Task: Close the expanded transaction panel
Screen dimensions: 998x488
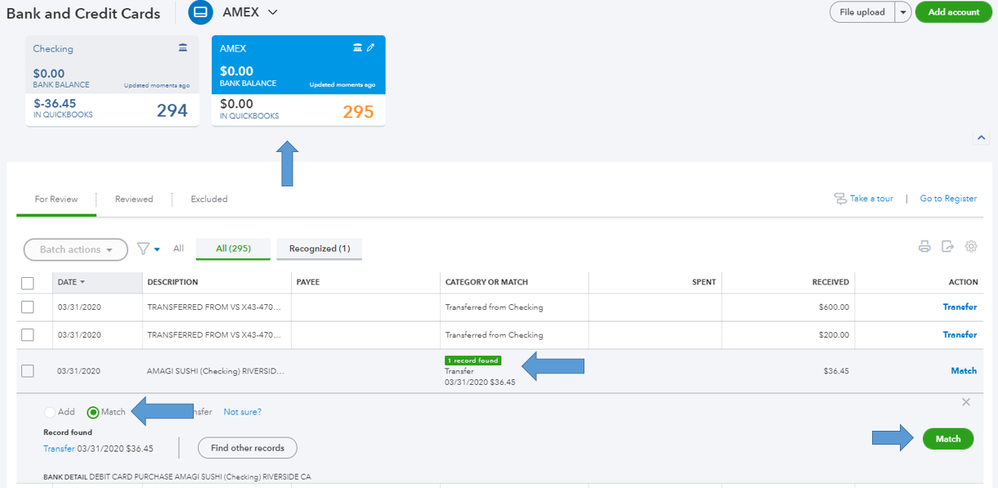Action: coord(966,402)
